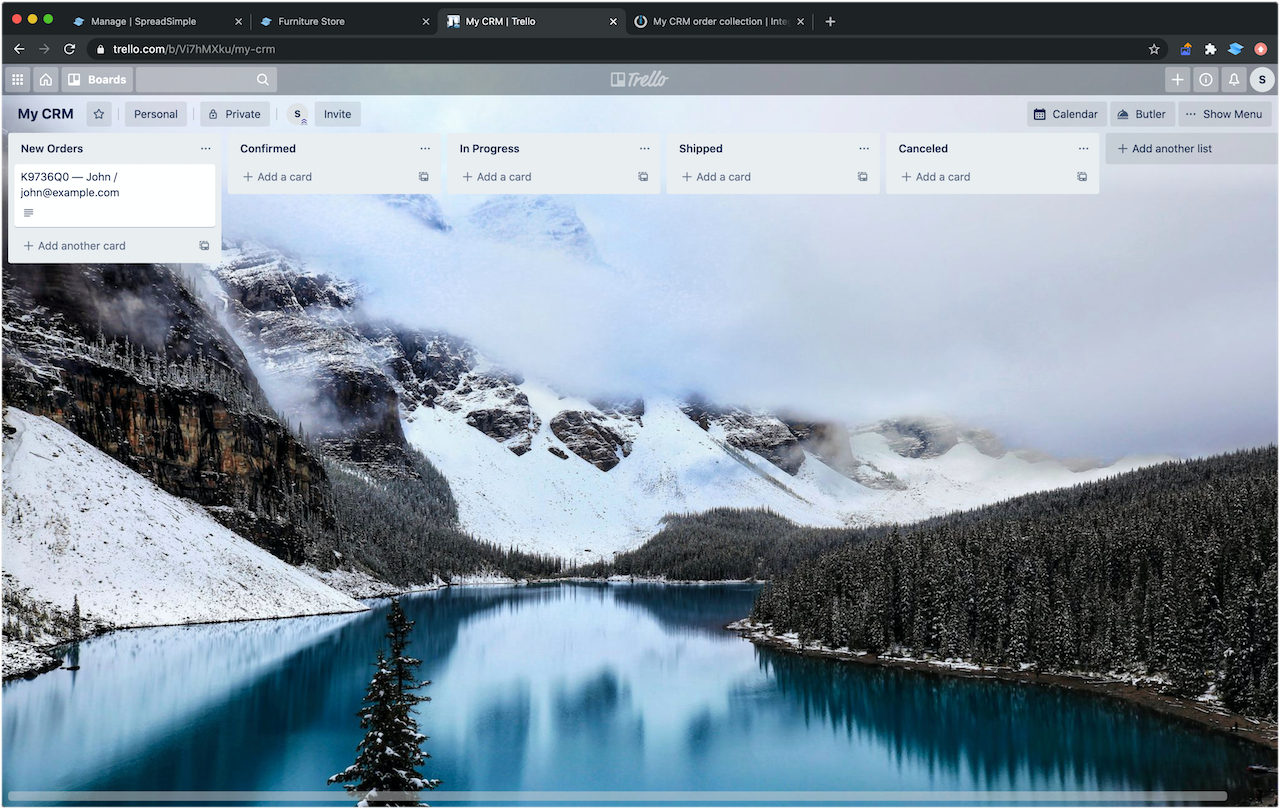
Task: Open the Canceled list actions menu
Action: 1082,148
